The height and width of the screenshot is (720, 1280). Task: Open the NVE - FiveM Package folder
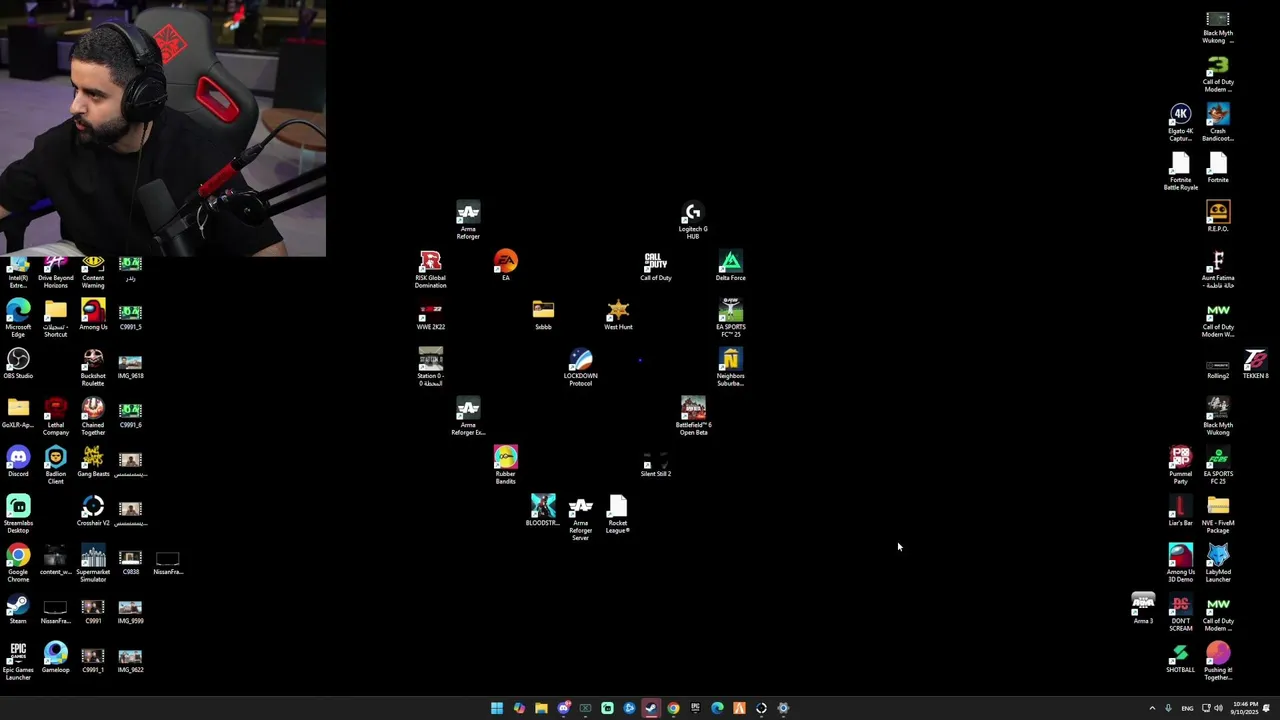pos(1218,514)
